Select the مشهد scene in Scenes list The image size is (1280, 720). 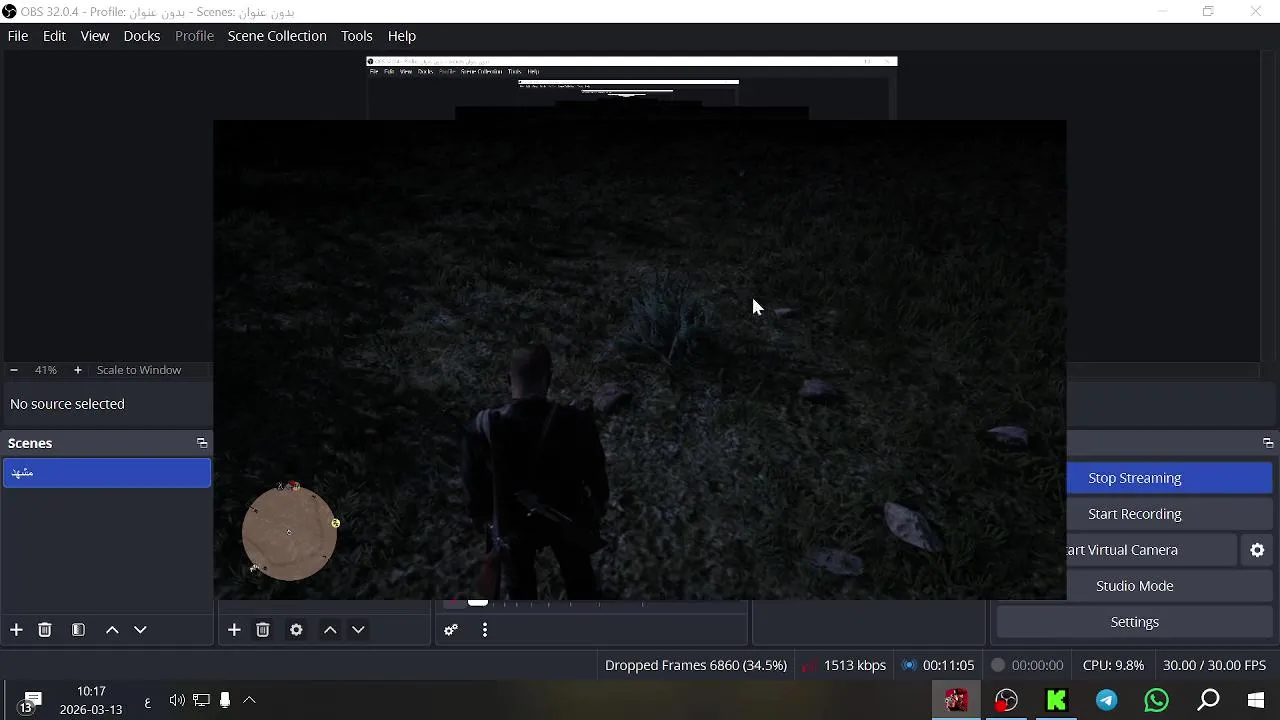pos(107,473)
